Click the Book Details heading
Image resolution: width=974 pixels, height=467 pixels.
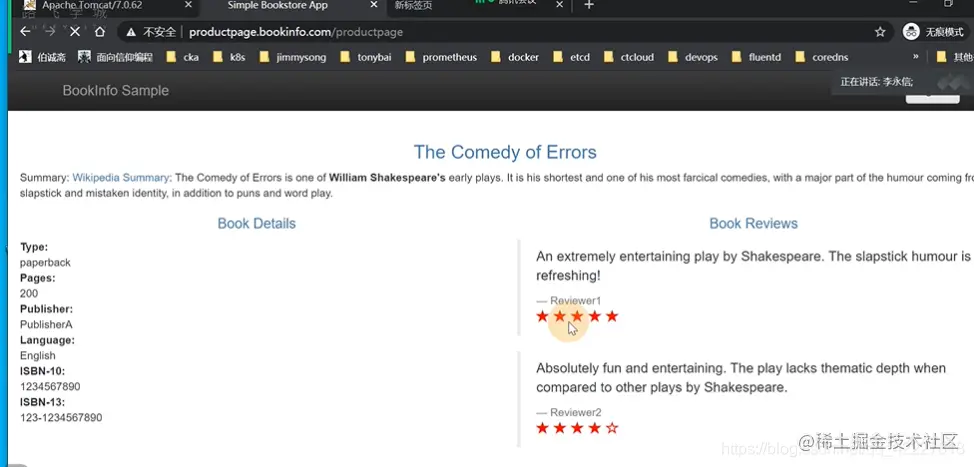point(257,224)
